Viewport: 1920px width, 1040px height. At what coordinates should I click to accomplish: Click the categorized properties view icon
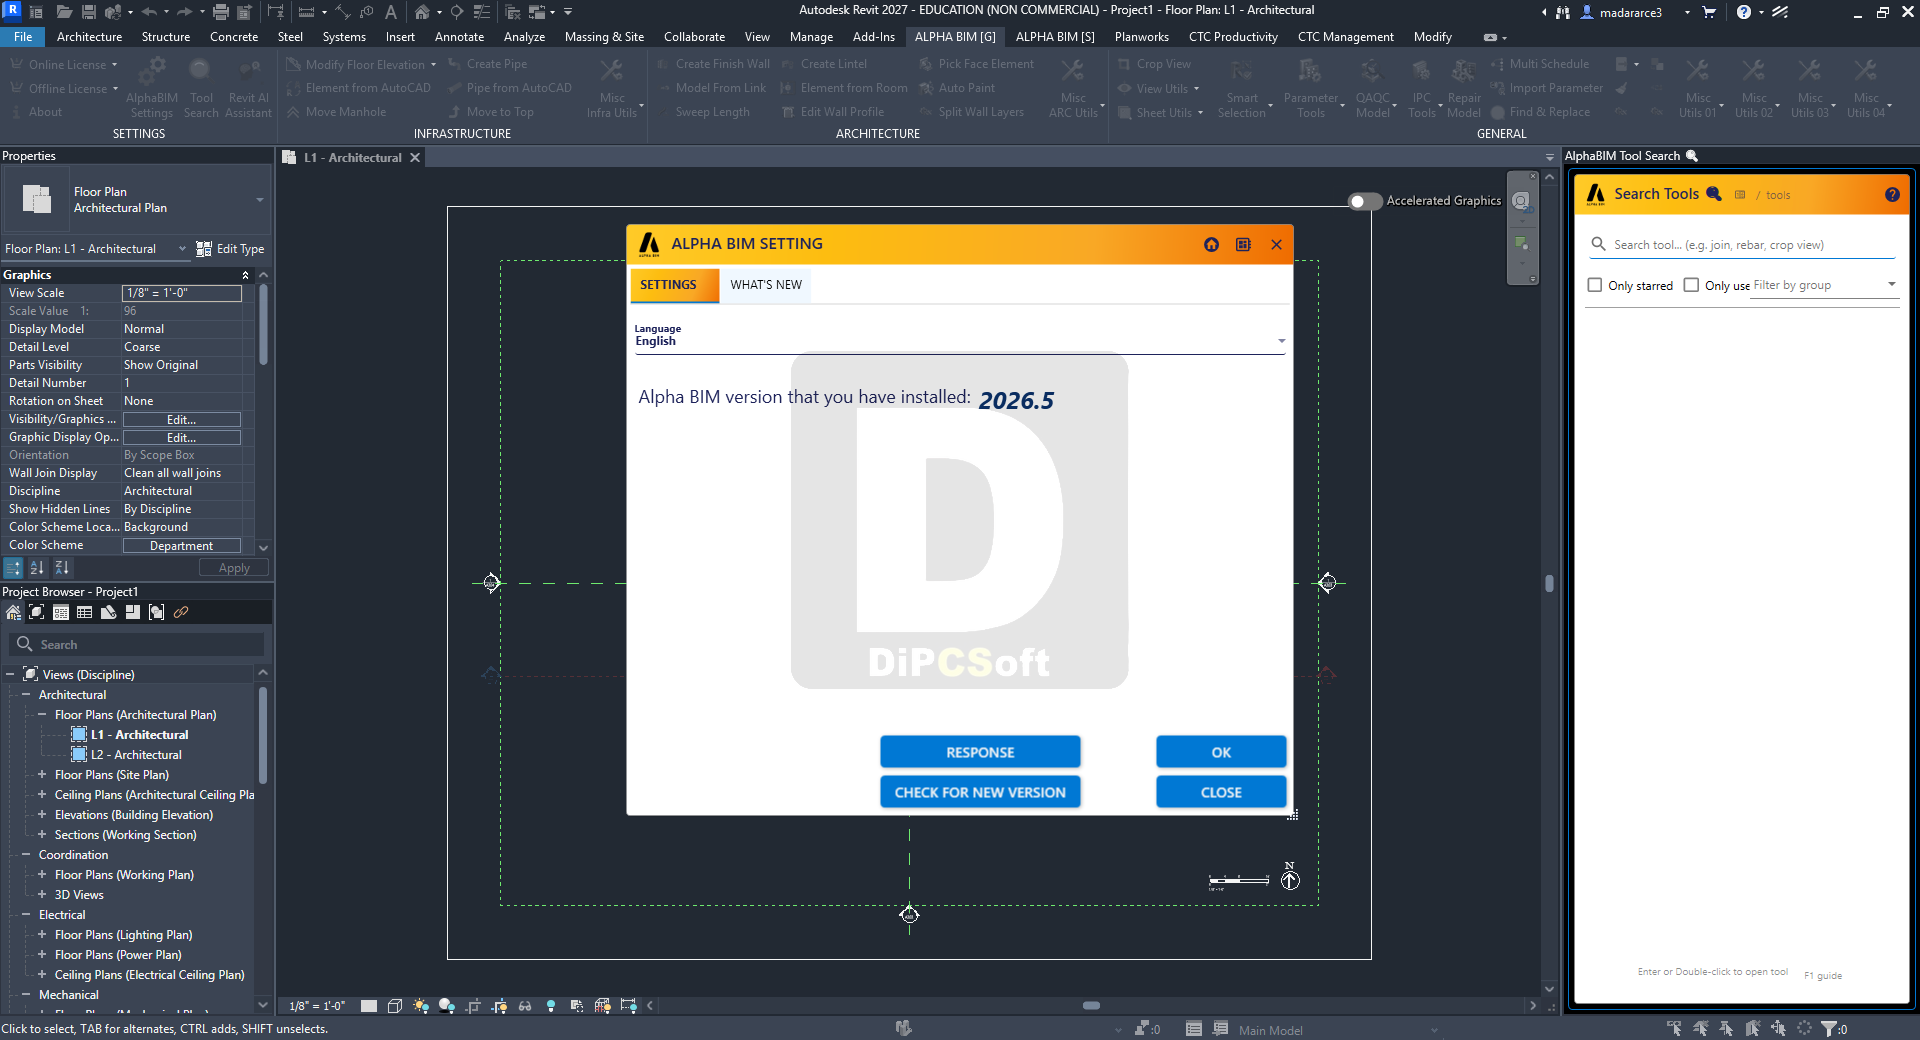click(13, 568)
